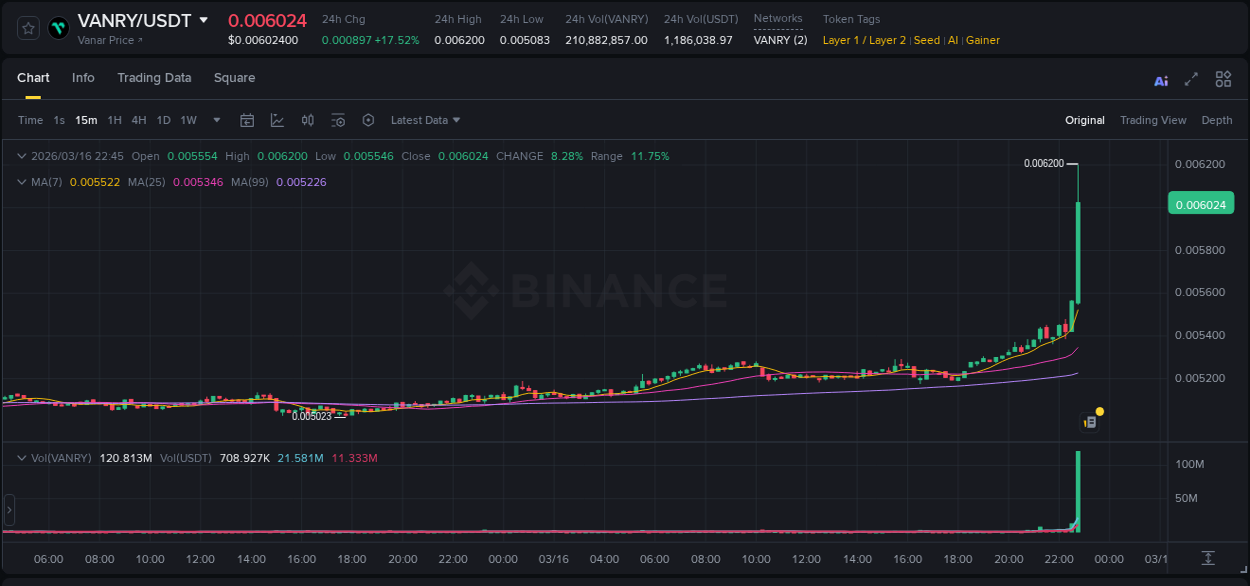Image resolution: width=1250 pixels, height=586 pixels.
Task: Switch to the Trading Data tab
Action: 154,78
